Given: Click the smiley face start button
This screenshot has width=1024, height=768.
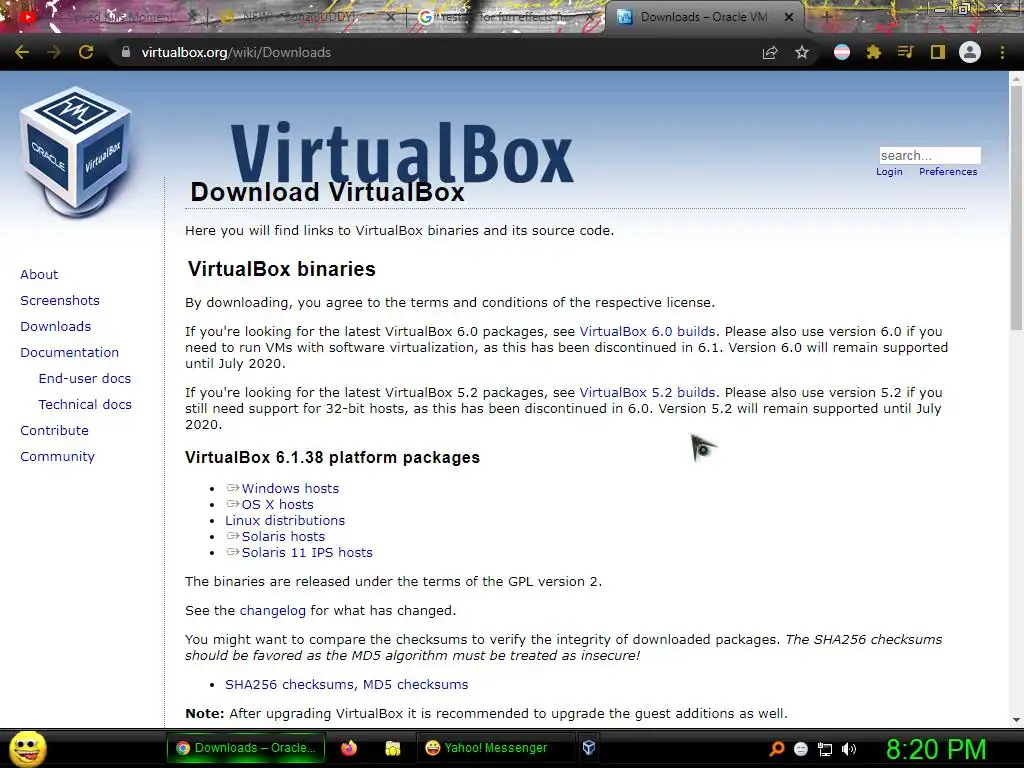Looking at the screenshot, I should (x=27, y=748).
